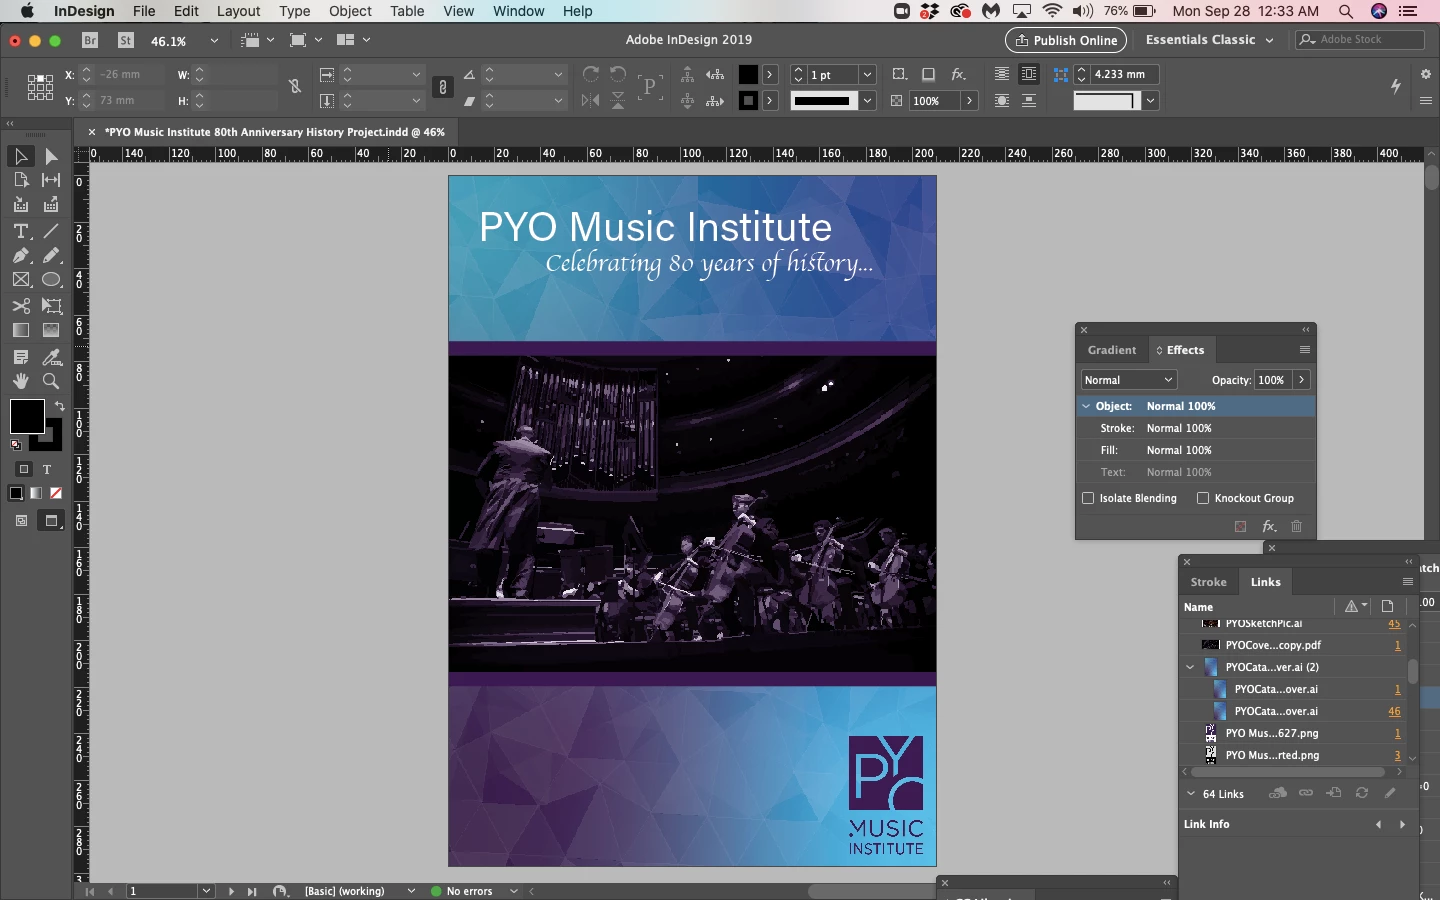This screenshot has width=1440, height=900.
Task: Click the Edit Original pencil icon
Action: point(1390,793)
